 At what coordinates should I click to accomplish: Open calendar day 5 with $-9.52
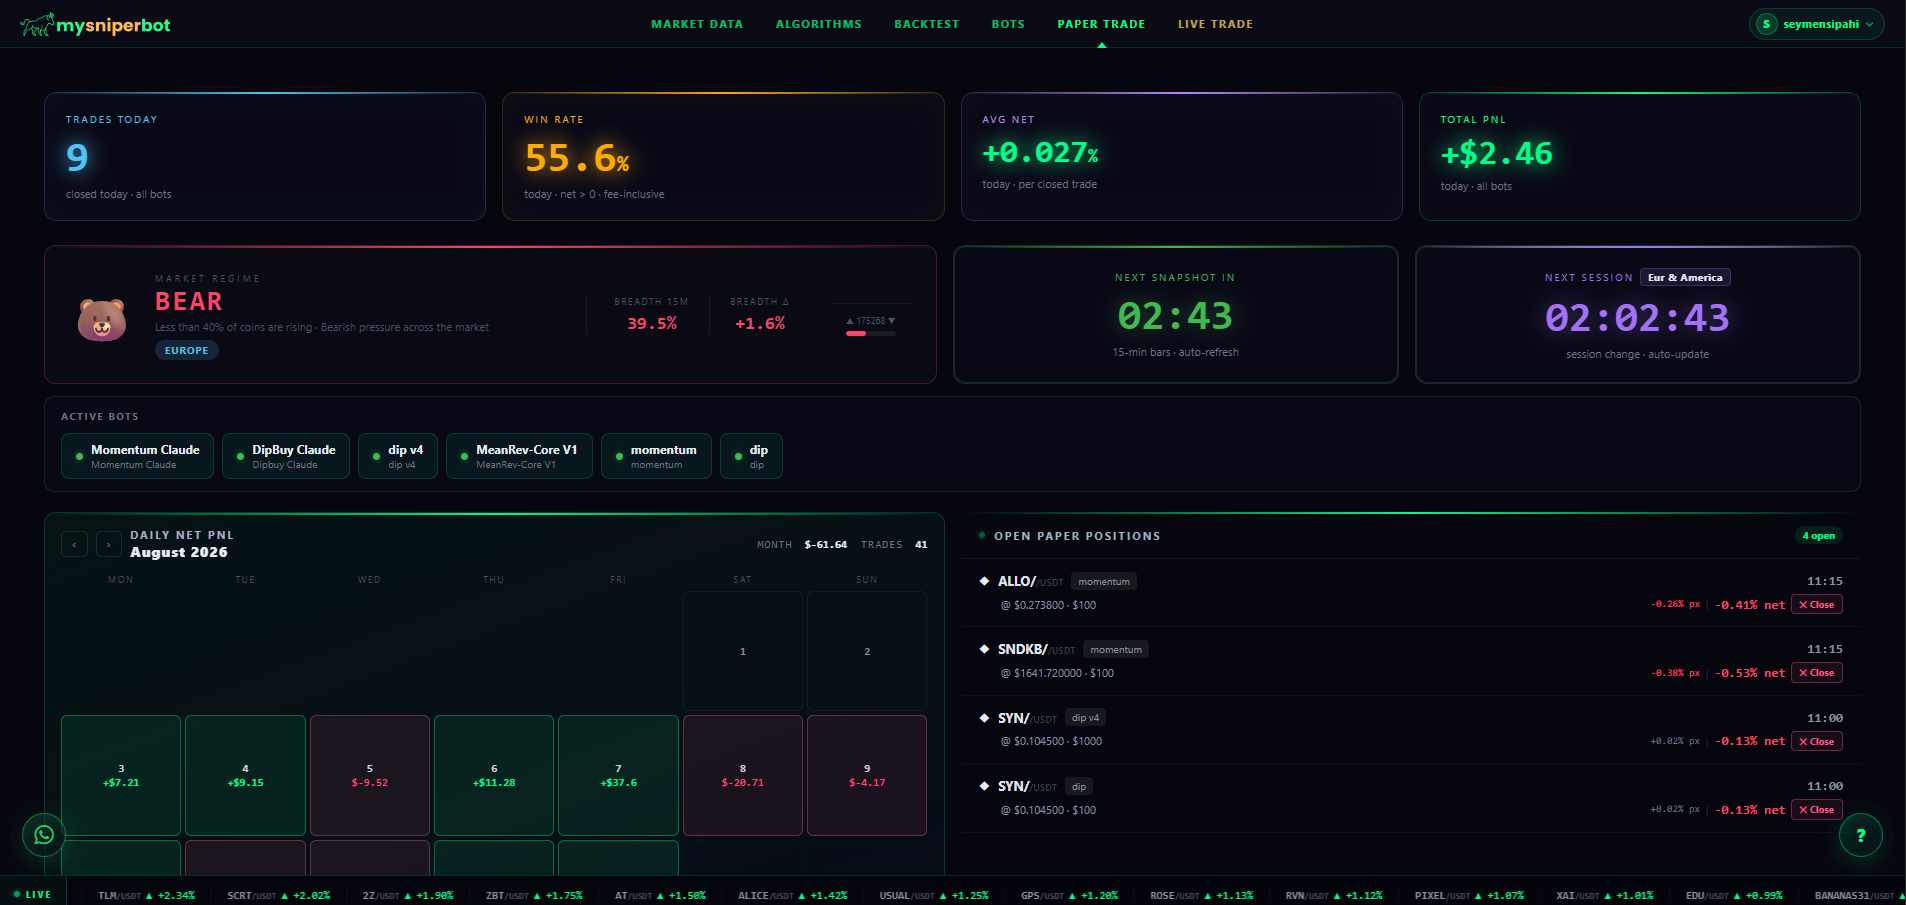[370, 775]
